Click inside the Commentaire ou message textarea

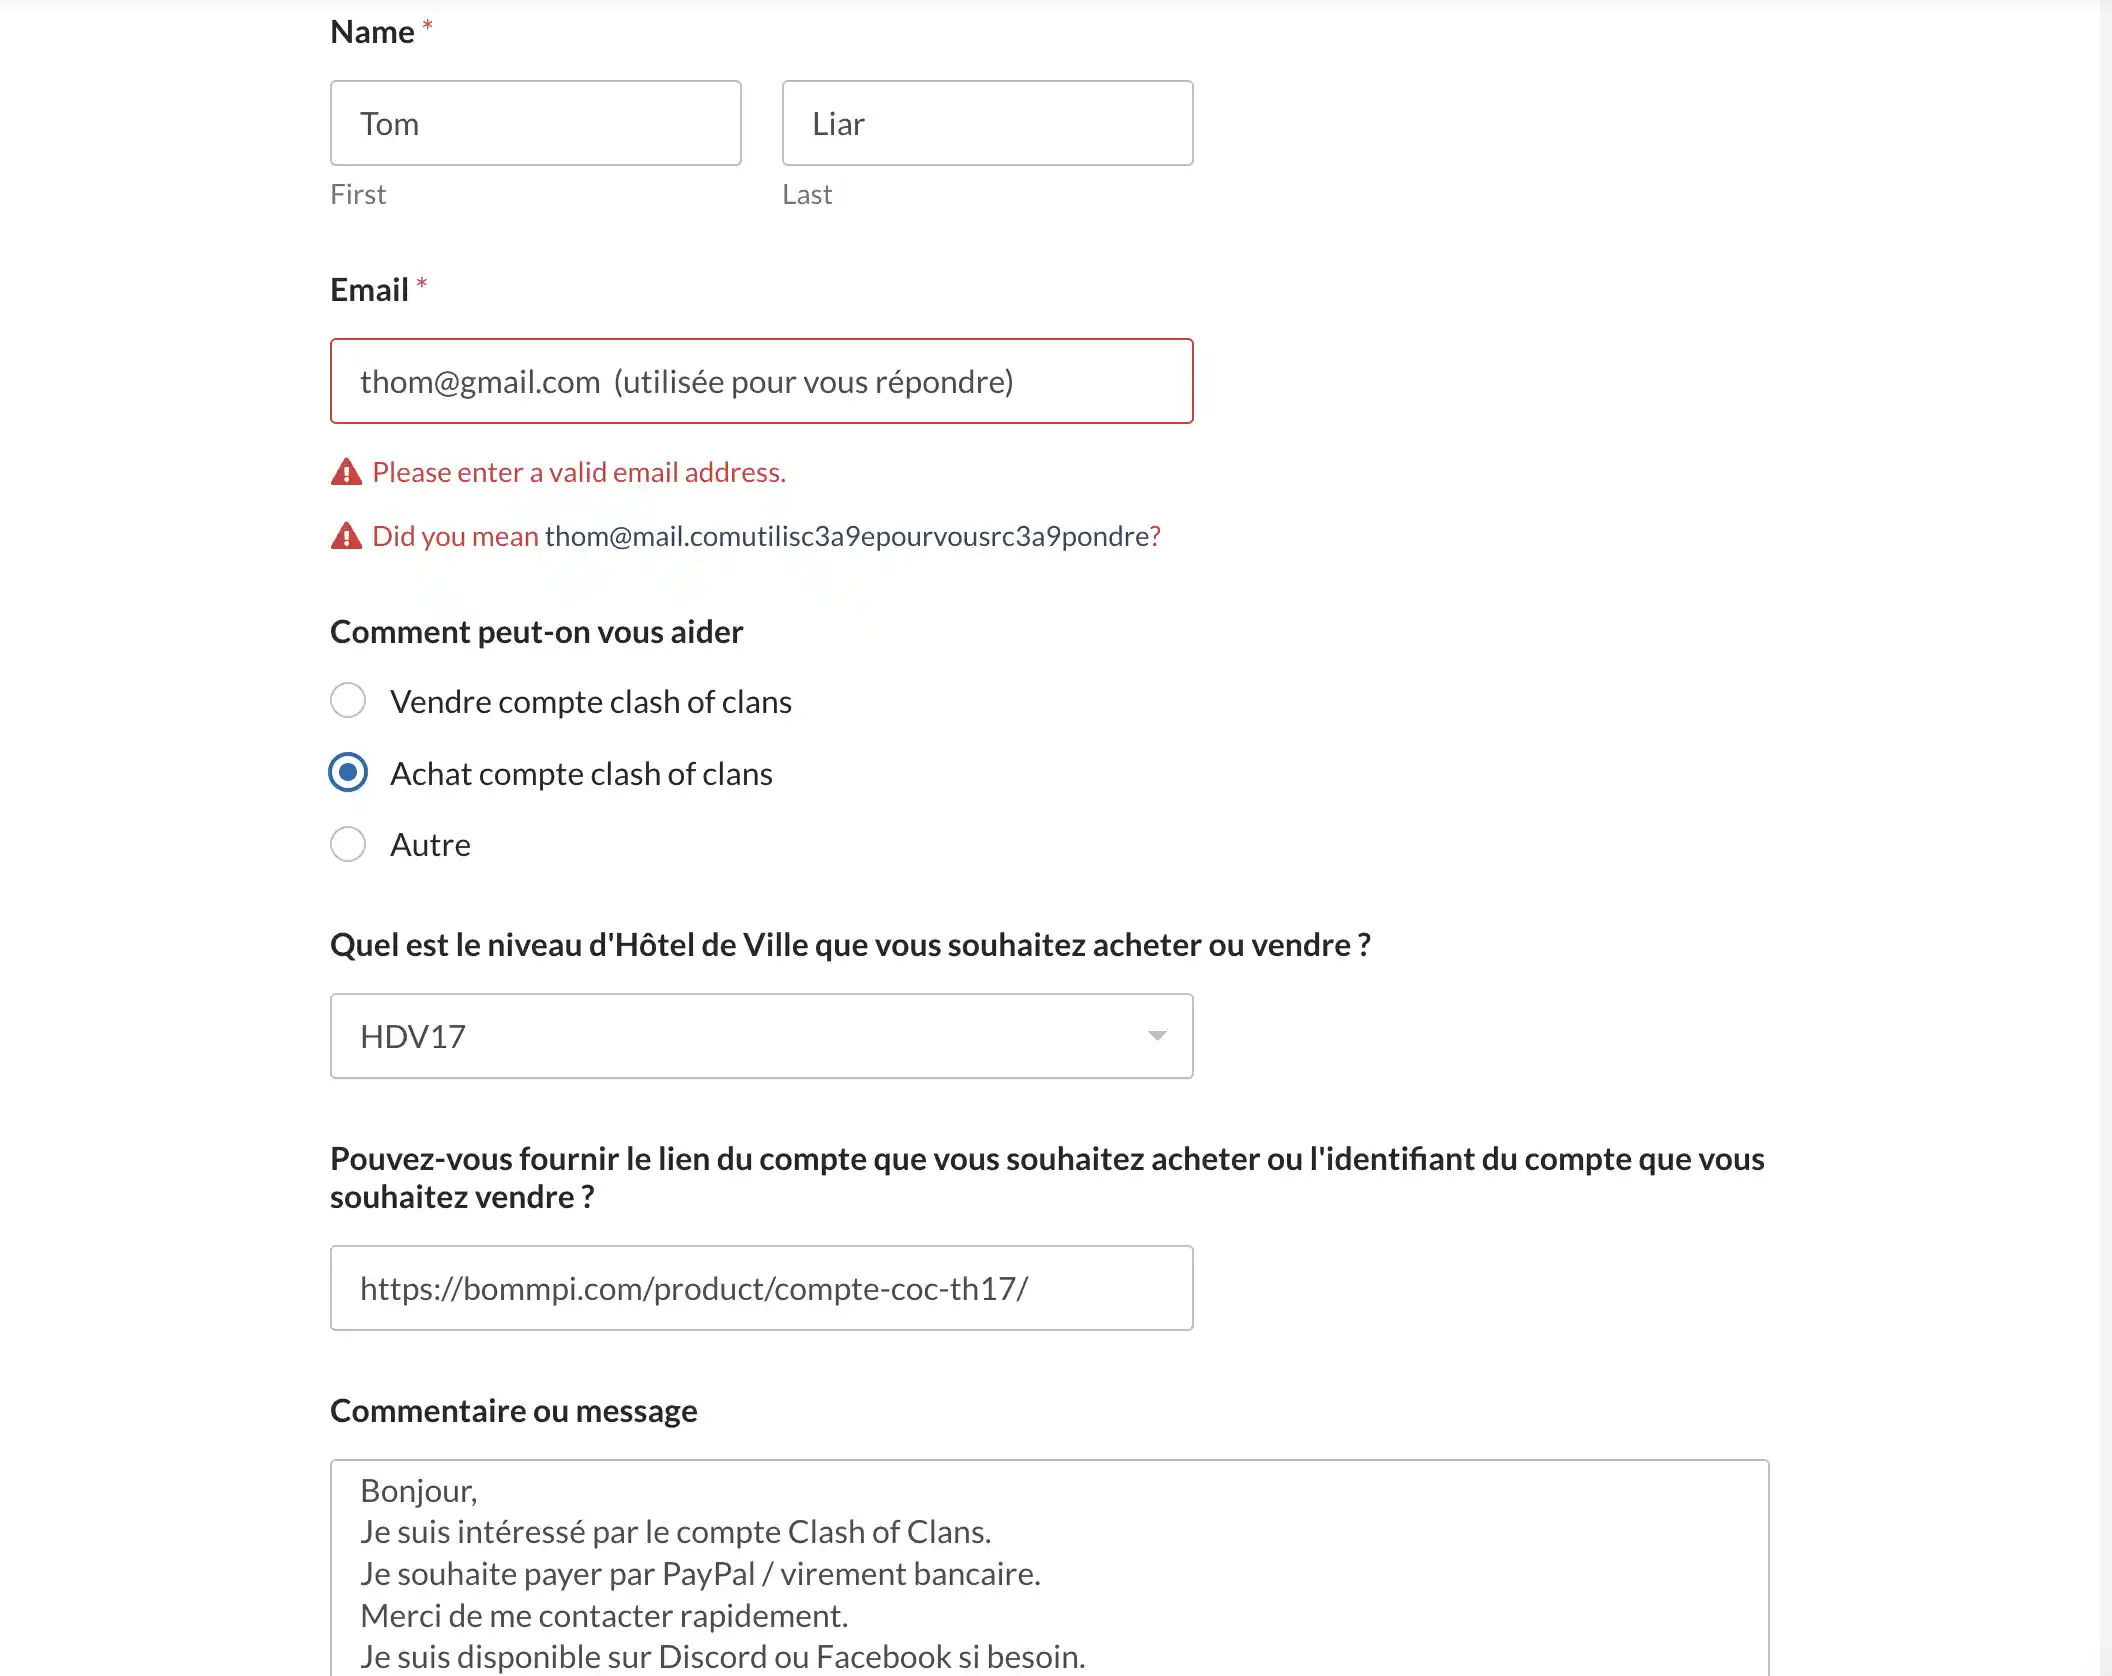pos(1050,1568)
